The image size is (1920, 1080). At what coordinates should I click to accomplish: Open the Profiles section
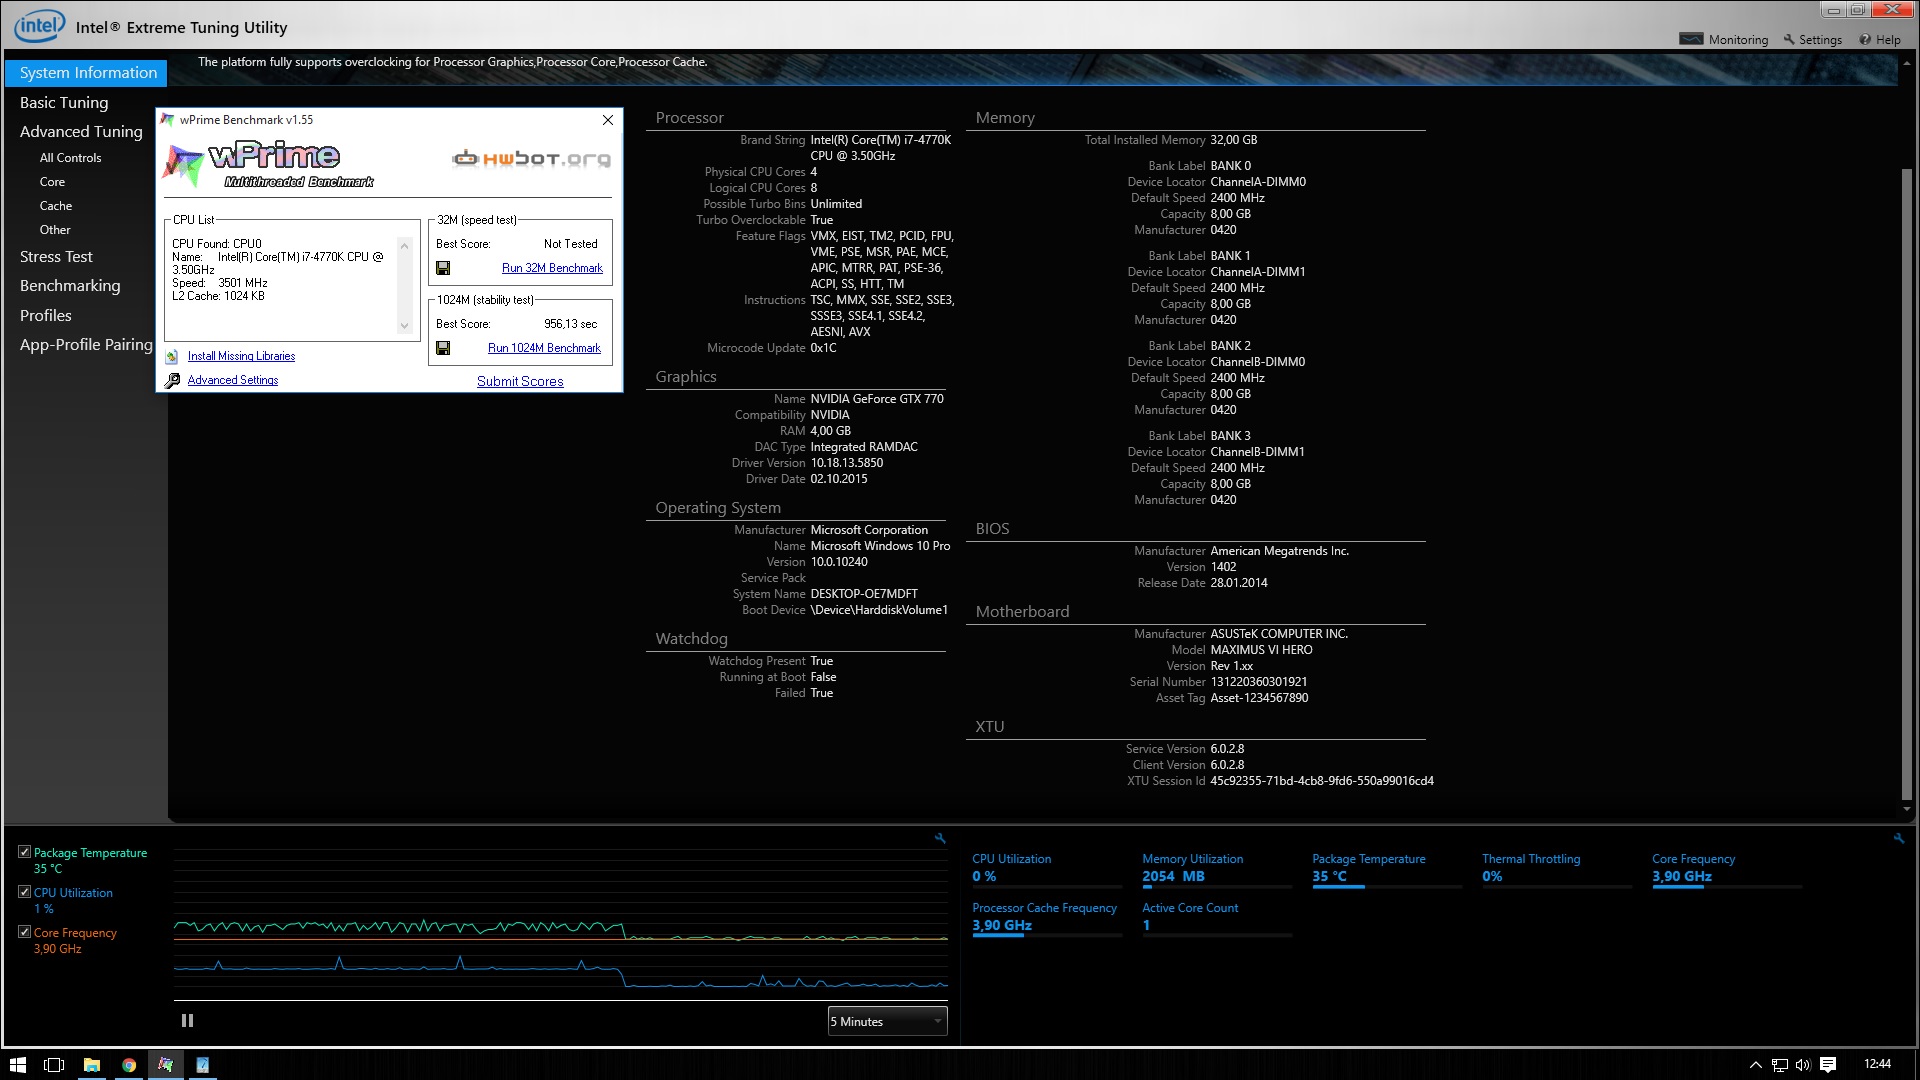46,315
